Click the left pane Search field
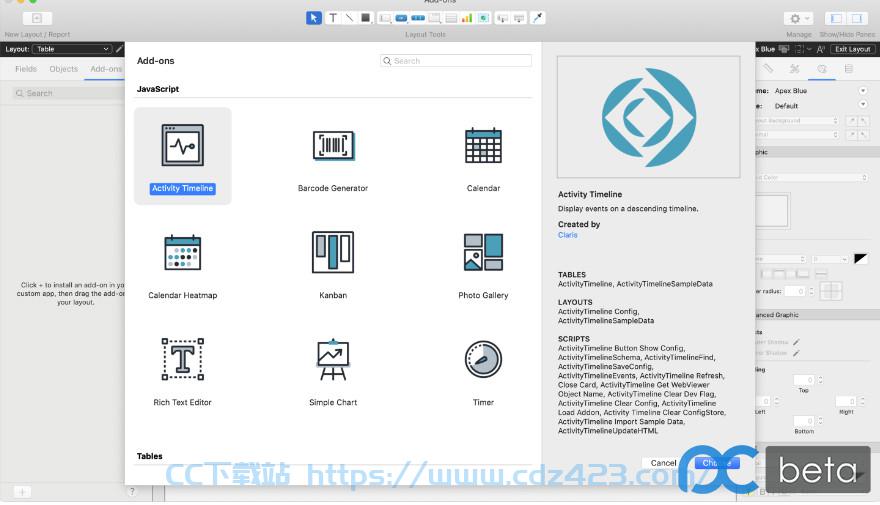This screenshot has width=880, height=505. pos(67,93)
